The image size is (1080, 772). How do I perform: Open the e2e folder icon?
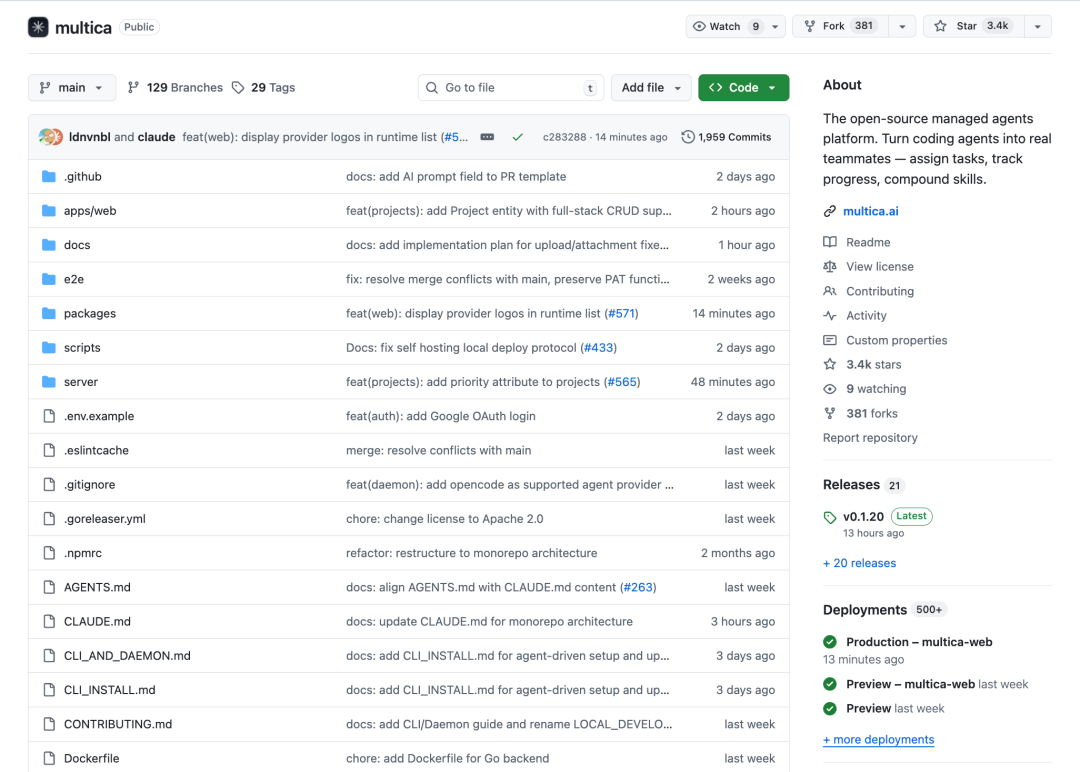coord(48,279)
